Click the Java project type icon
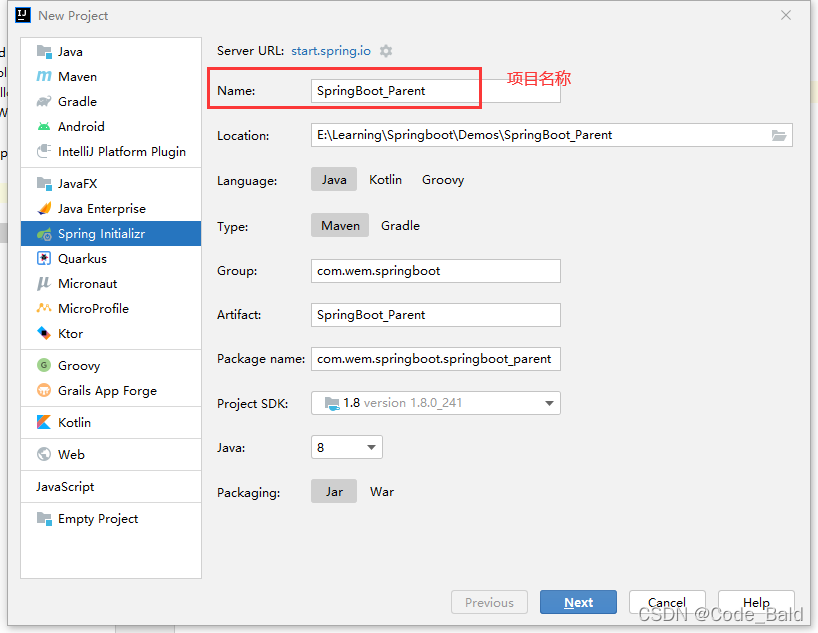Image resolution: width=818 pixels, height=633 pixels. tap(44, 52)
